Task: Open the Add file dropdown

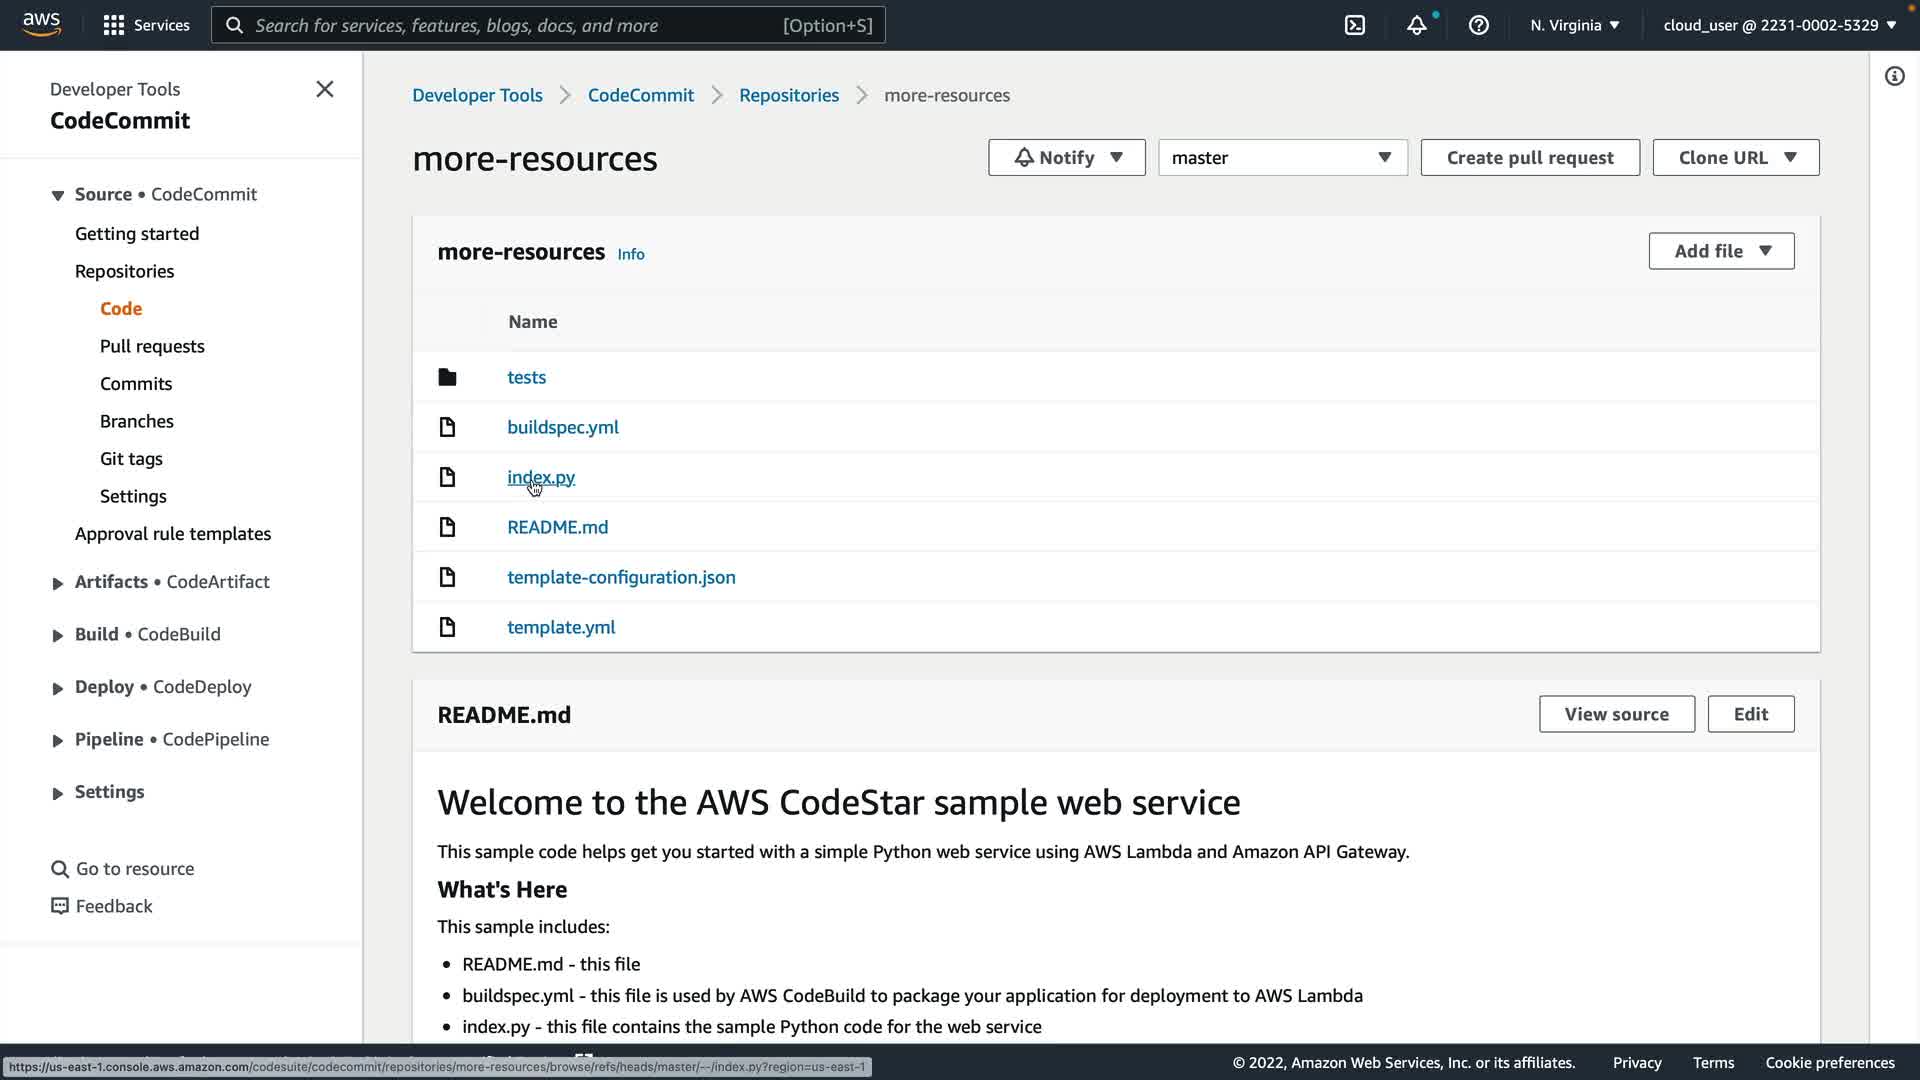Action: coord(1720,251)
